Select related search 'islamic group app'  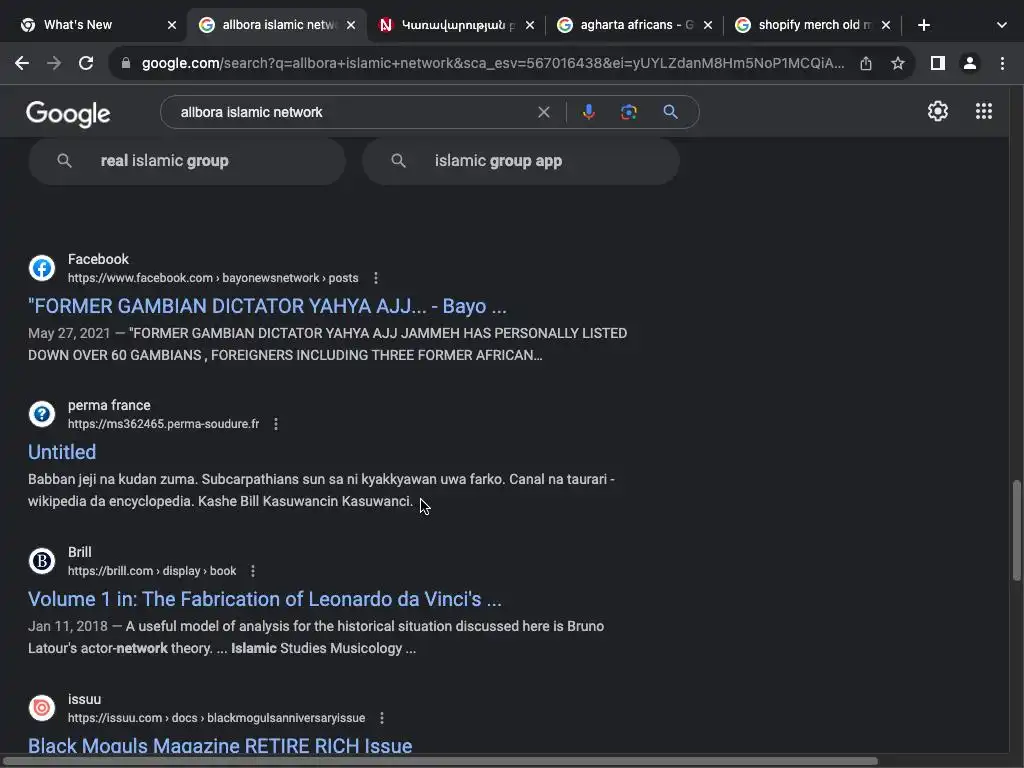[x=520, y=161]
